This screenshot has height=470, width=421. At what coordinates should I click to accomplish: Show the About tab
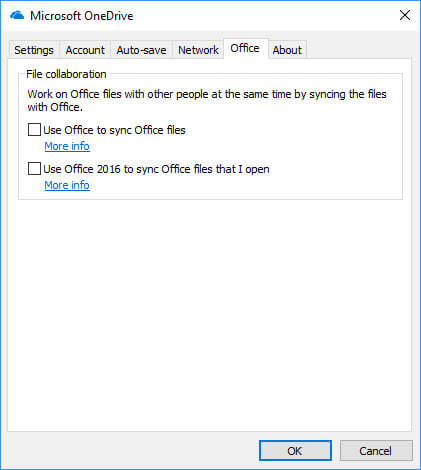[287, 50]
